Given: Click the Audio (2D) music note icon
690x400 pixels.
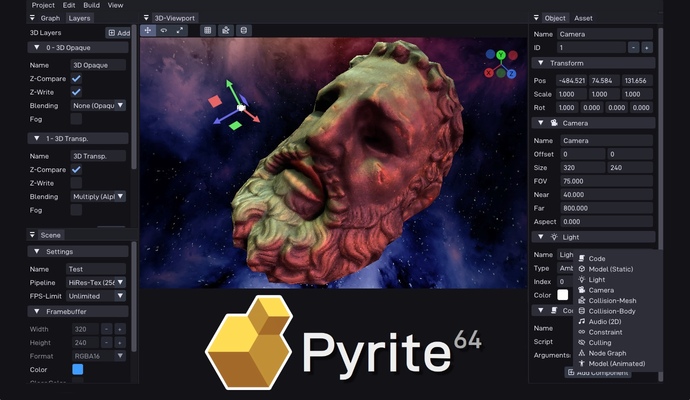Looking at the screenshot, I should (x=582, y=321).
